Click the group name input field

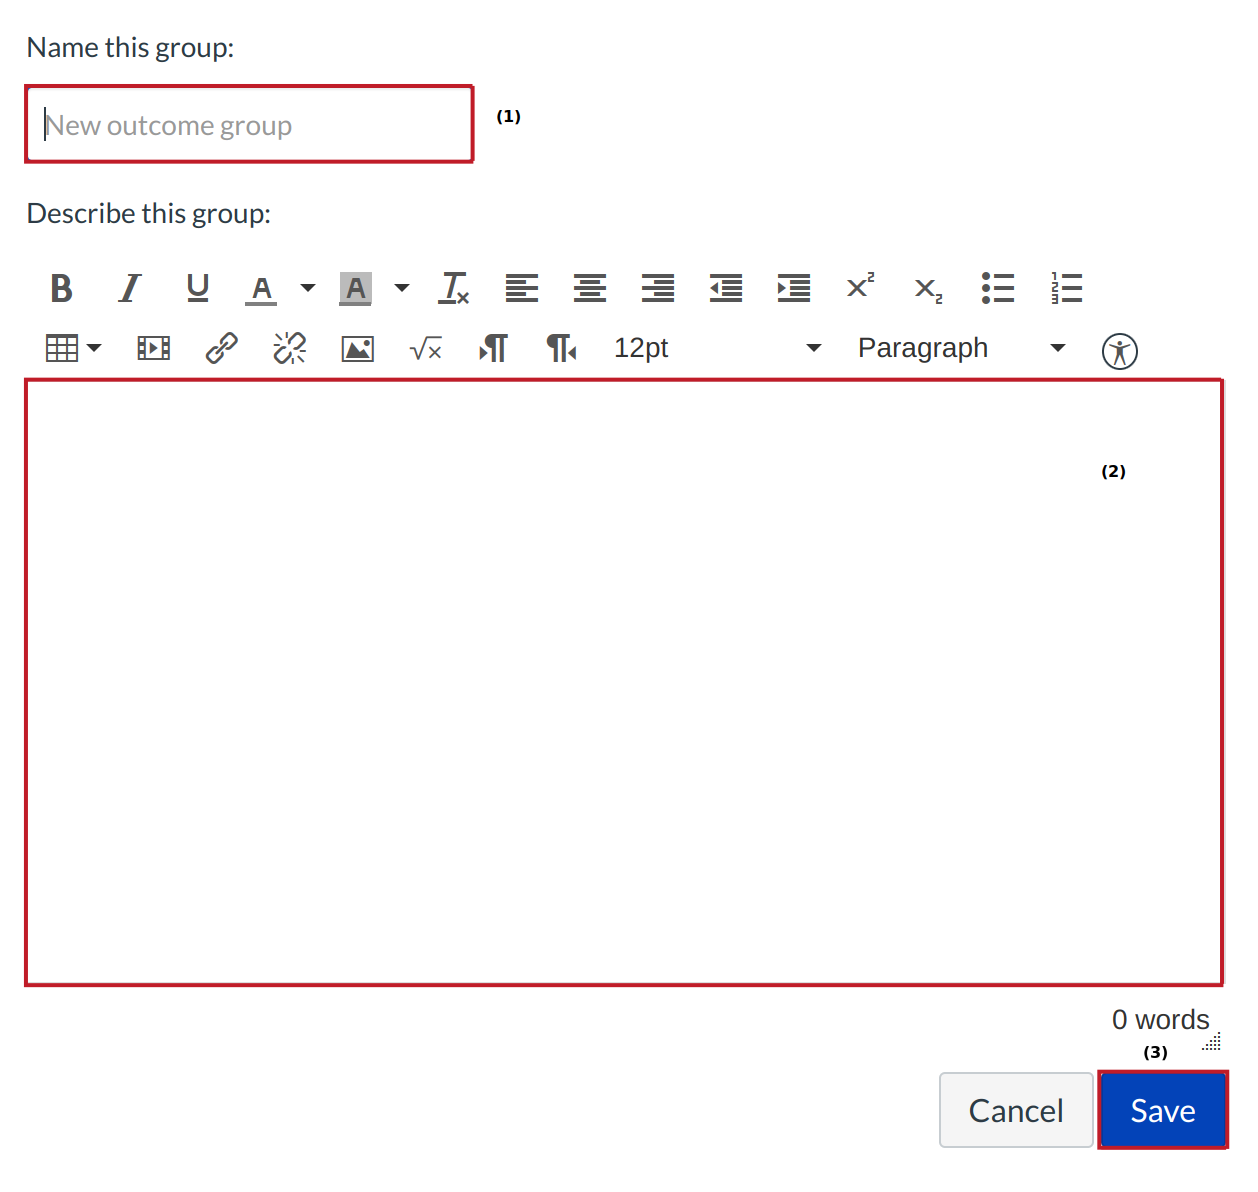coord(249,125)
